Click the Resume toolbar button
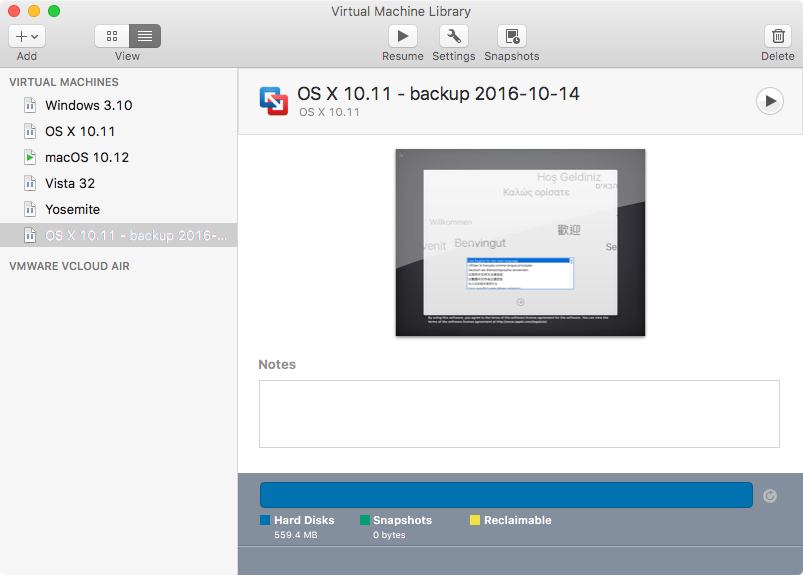Viewport: 803px width, 575px height. [x=403, y=36]
